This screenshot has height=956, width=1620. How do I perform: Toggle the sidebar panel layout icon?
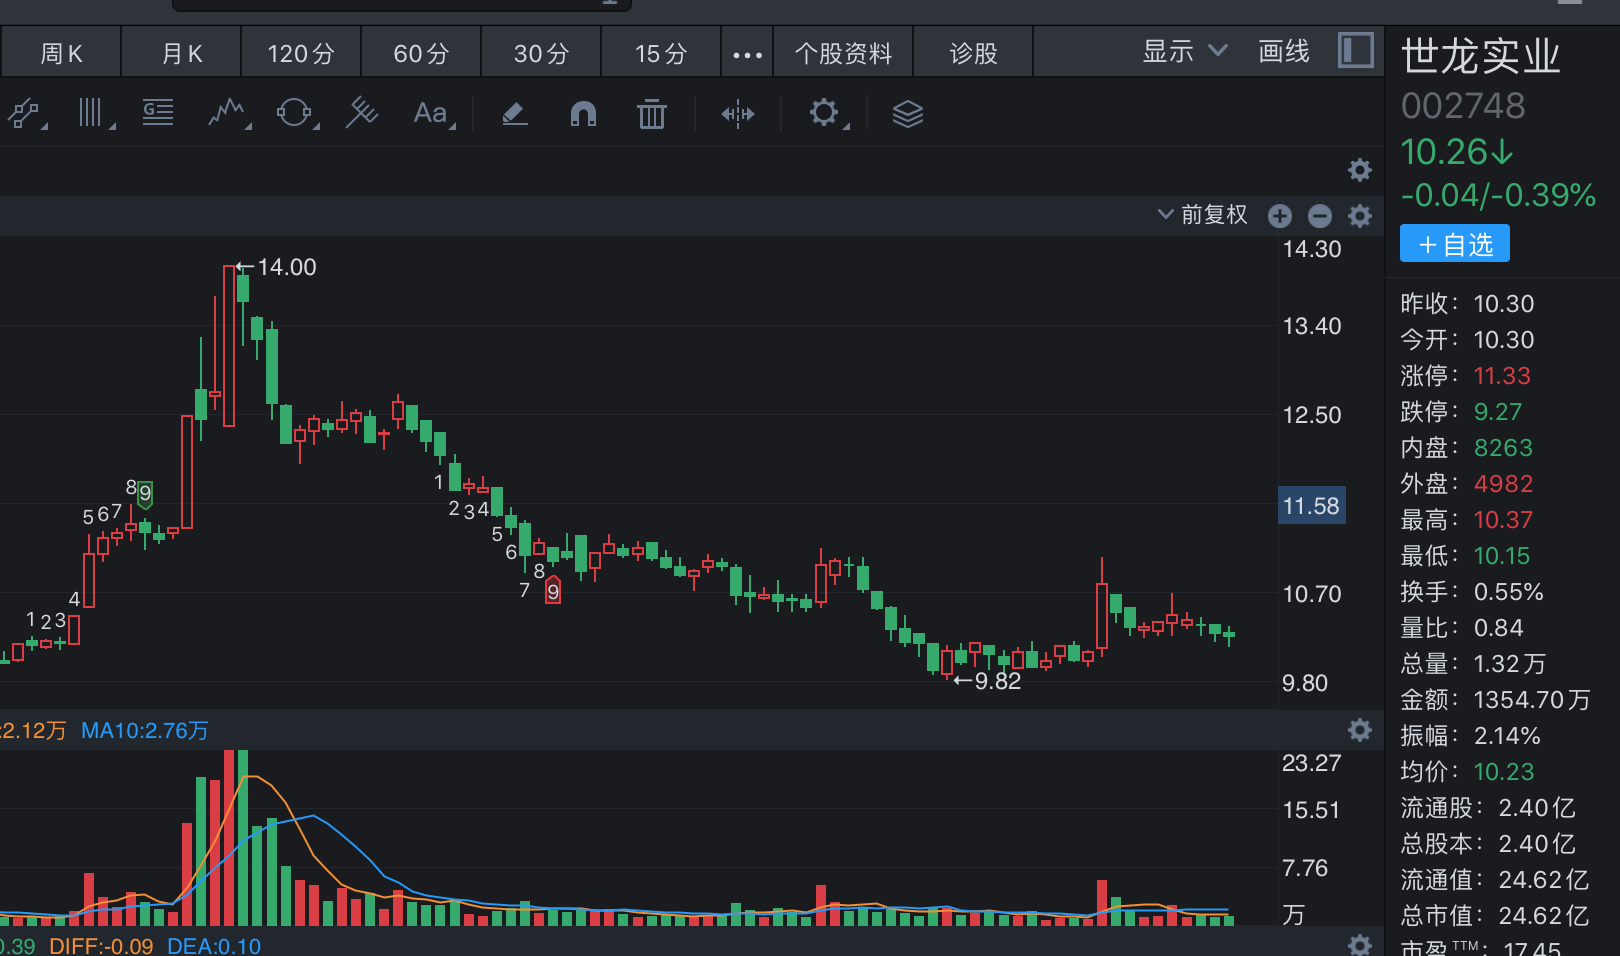1356,51
